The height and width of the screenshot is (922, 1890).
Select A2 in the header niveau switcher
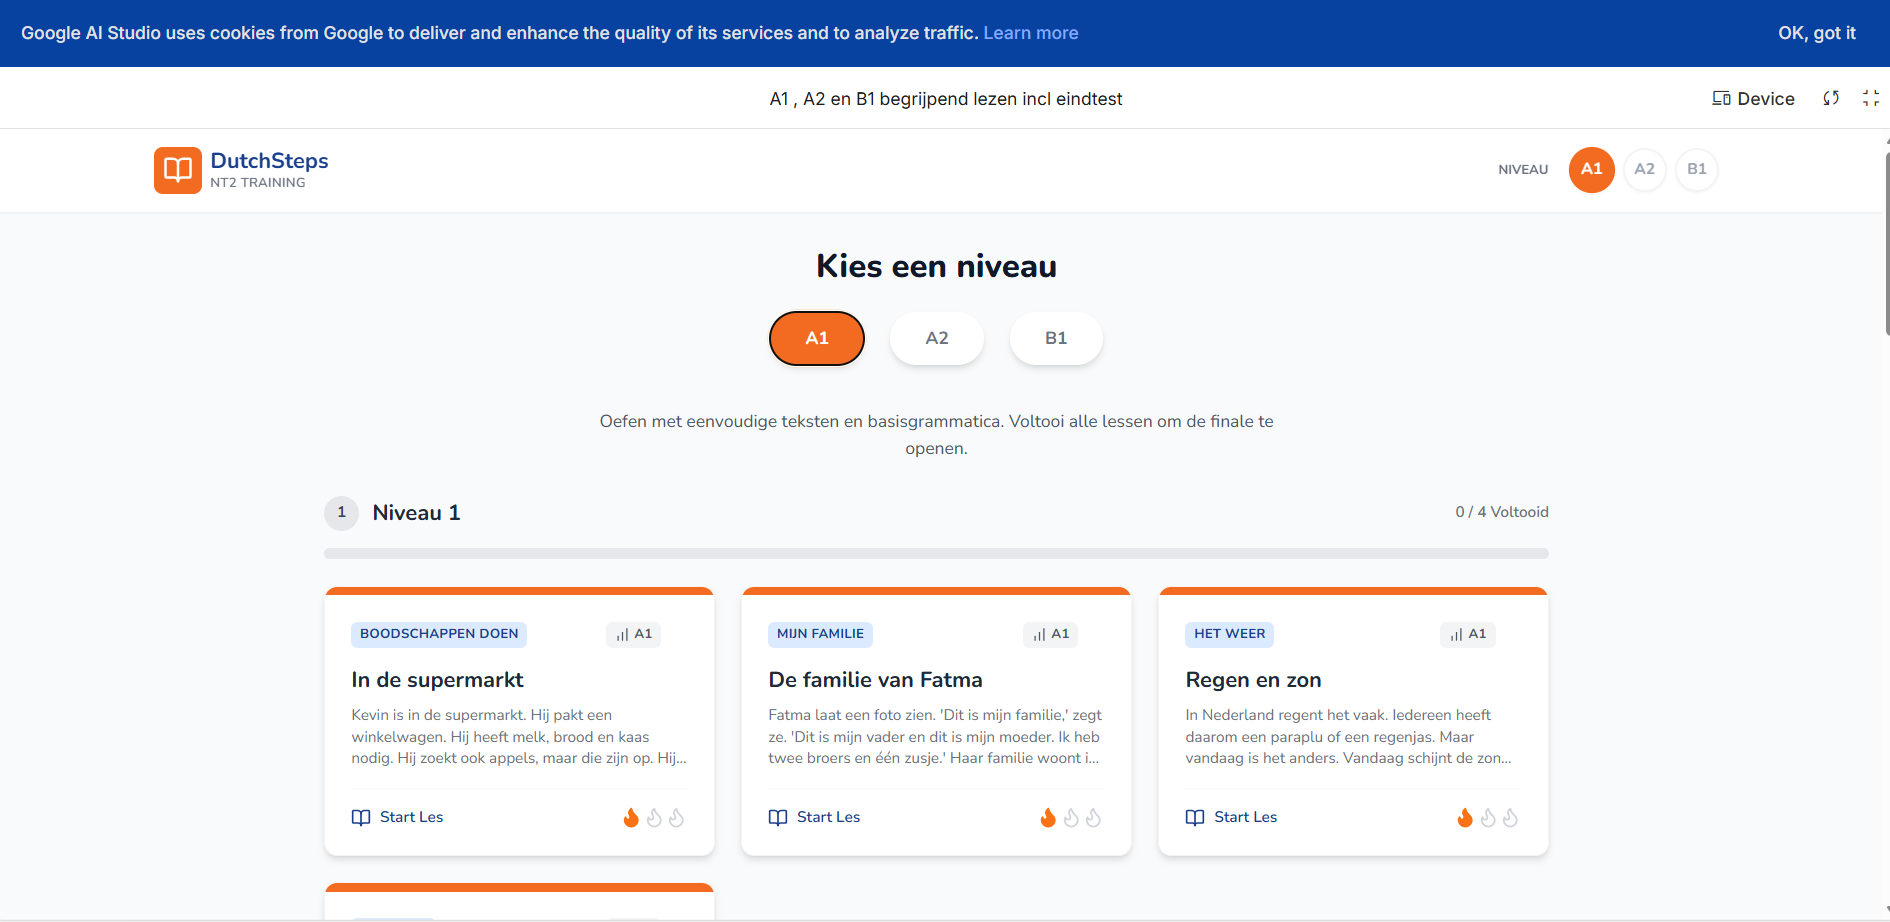[1644, 169]
